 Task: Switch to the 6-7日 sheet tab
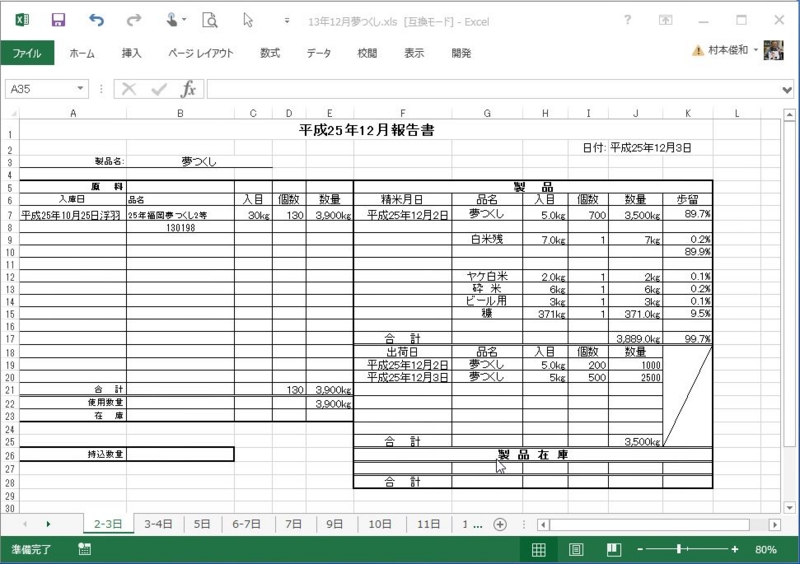247,524
